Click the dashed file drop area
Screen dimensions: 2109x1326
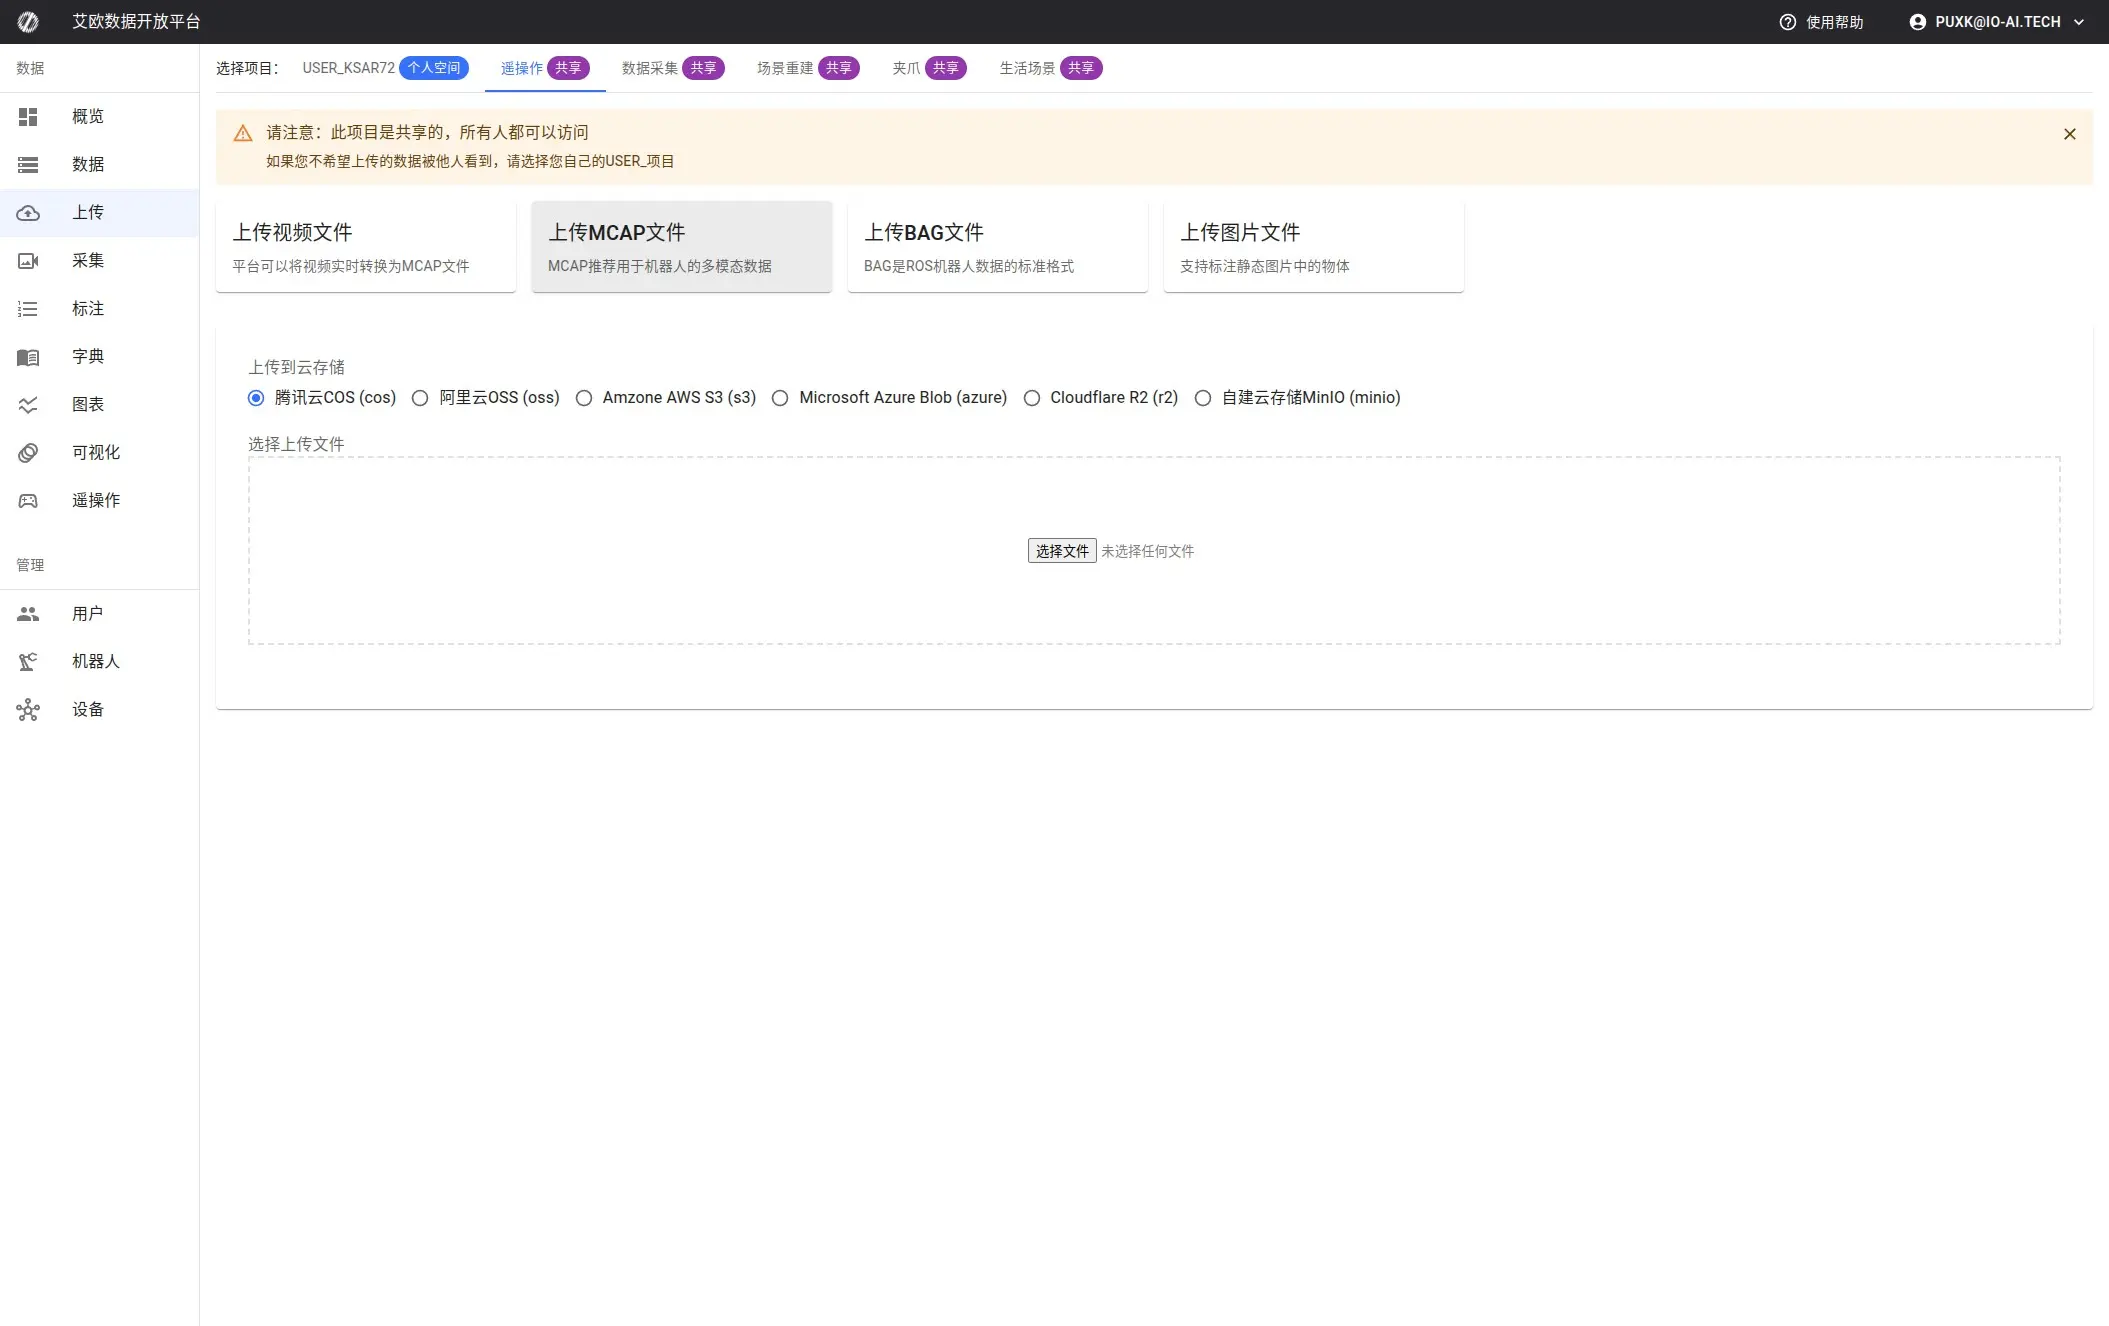(1154, 551)
